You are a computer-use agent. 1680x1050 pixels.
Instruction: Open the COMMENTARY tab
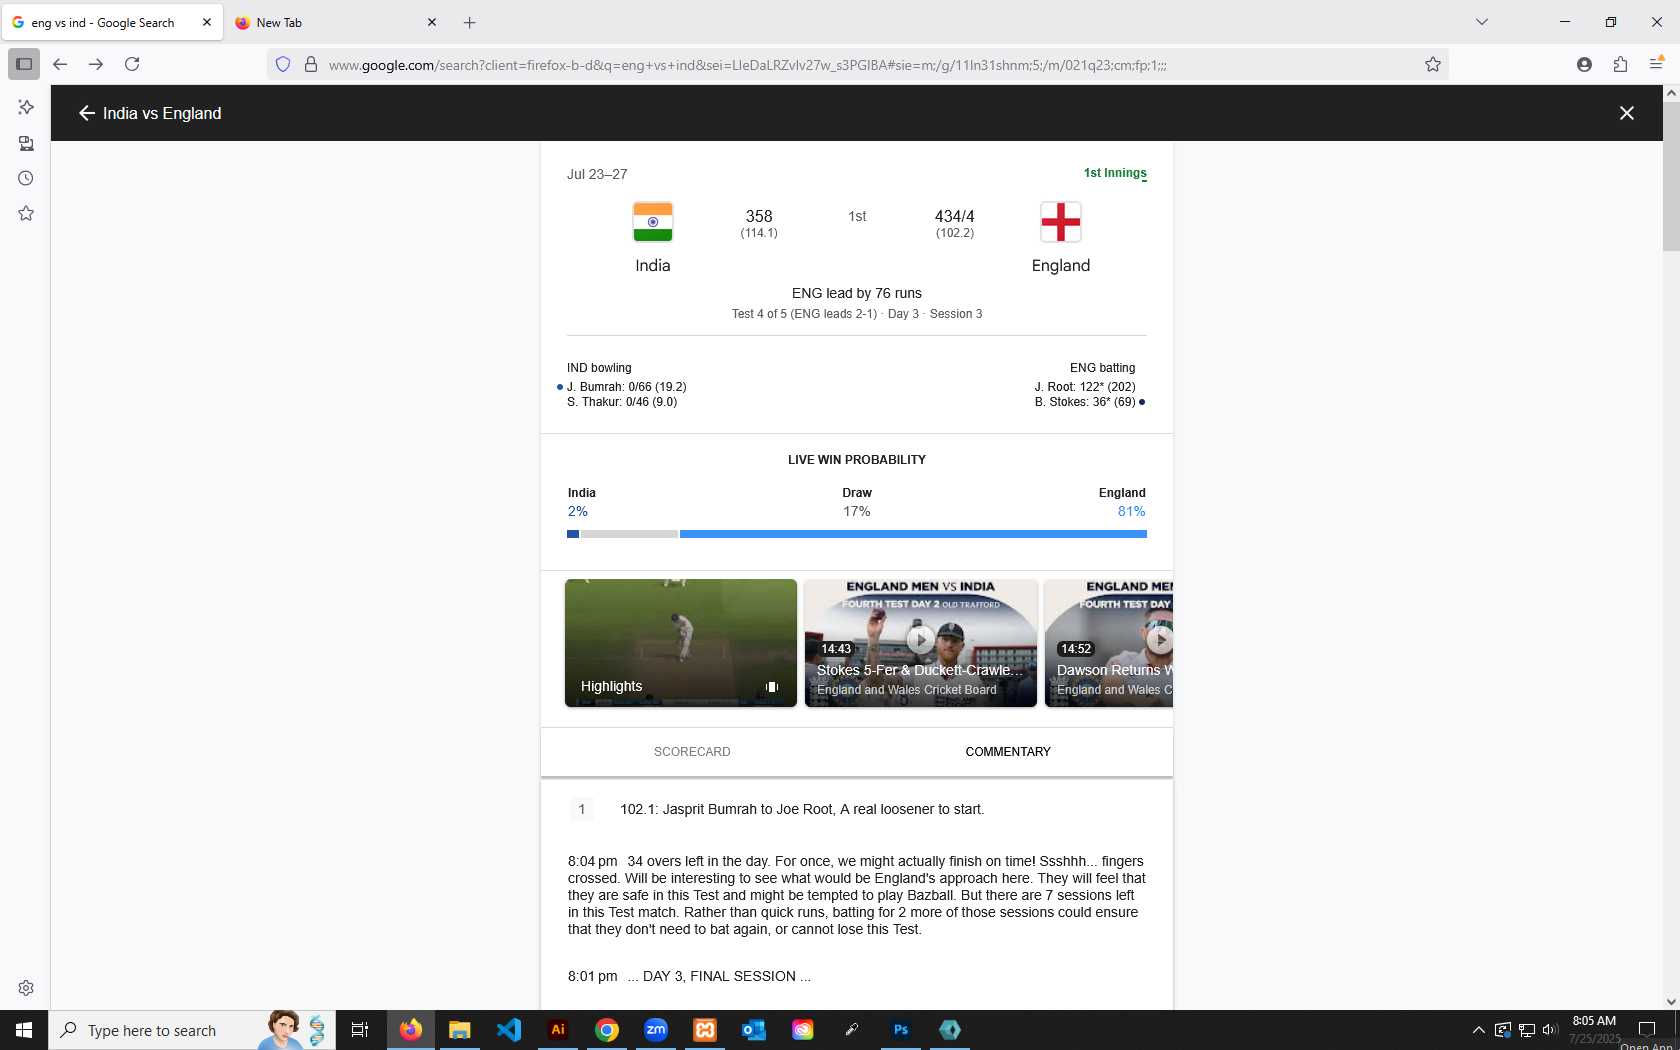point(1008,752)
